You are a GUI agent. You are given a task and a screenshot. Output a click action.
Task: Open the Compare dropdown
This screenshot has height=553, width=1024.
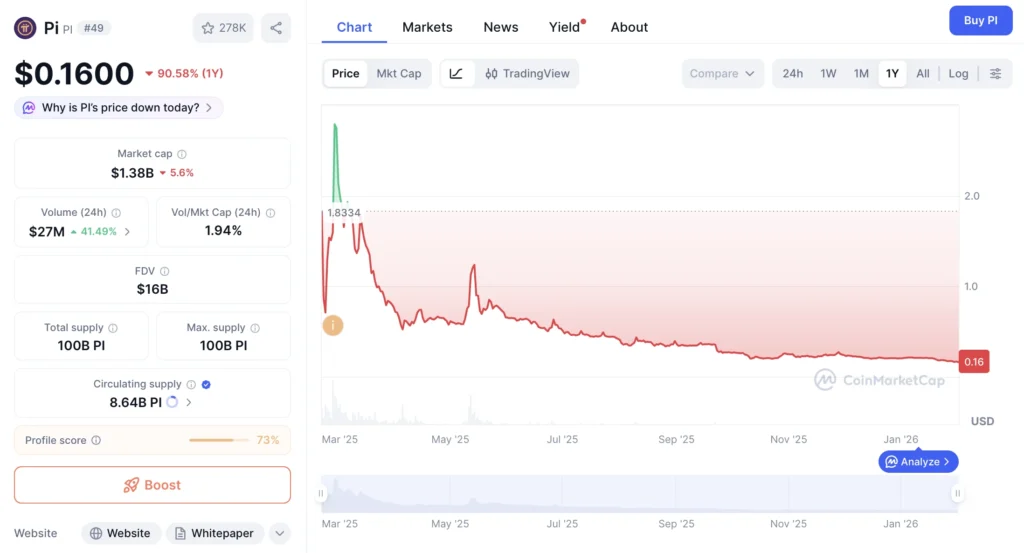722,74
